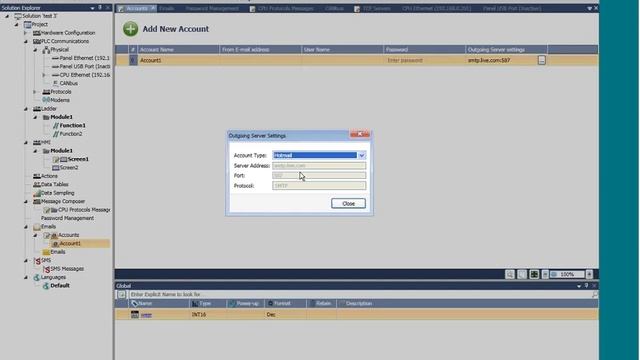Switch to the CPU Ethernet tab

click(436, 9)
